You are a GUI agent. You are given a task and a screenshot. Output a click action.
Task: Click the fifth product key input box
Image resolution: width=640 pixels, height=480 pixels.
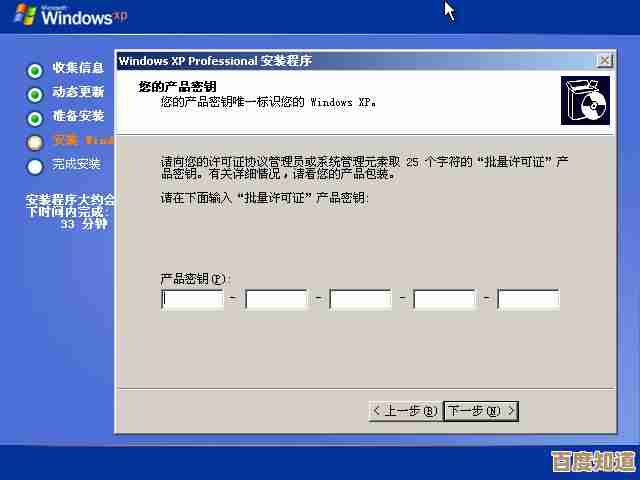click(529, 300)
